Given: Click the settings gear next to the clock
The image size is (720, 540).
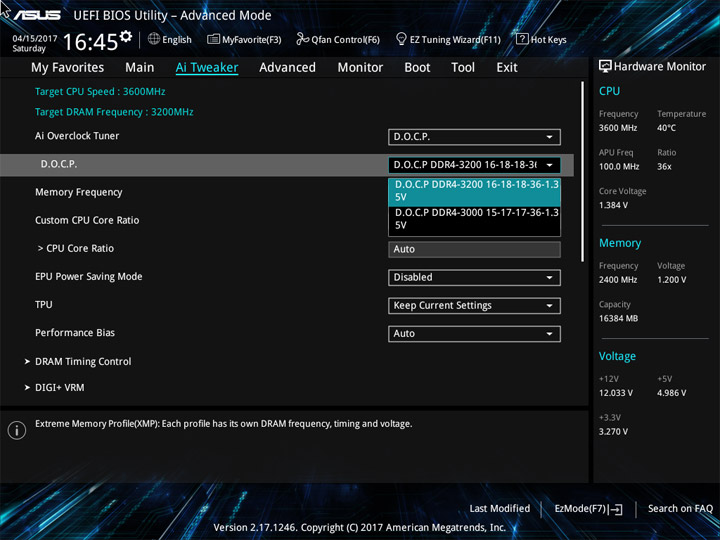Looking at the screenshot, I should pyautogui.click(x=125, y=36).
